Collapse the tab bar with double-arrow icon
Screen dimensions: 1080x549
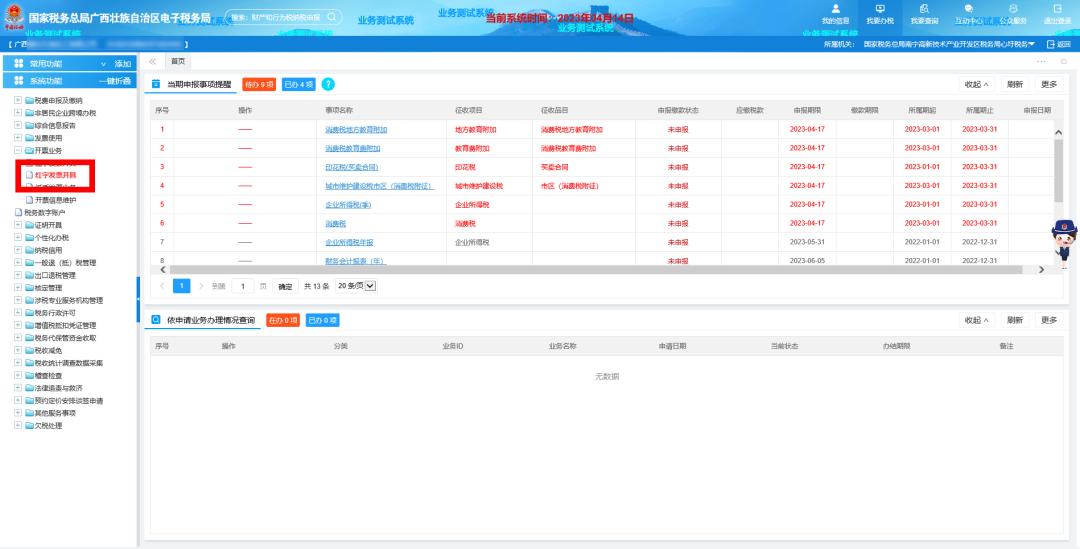(x=153, y=62)
